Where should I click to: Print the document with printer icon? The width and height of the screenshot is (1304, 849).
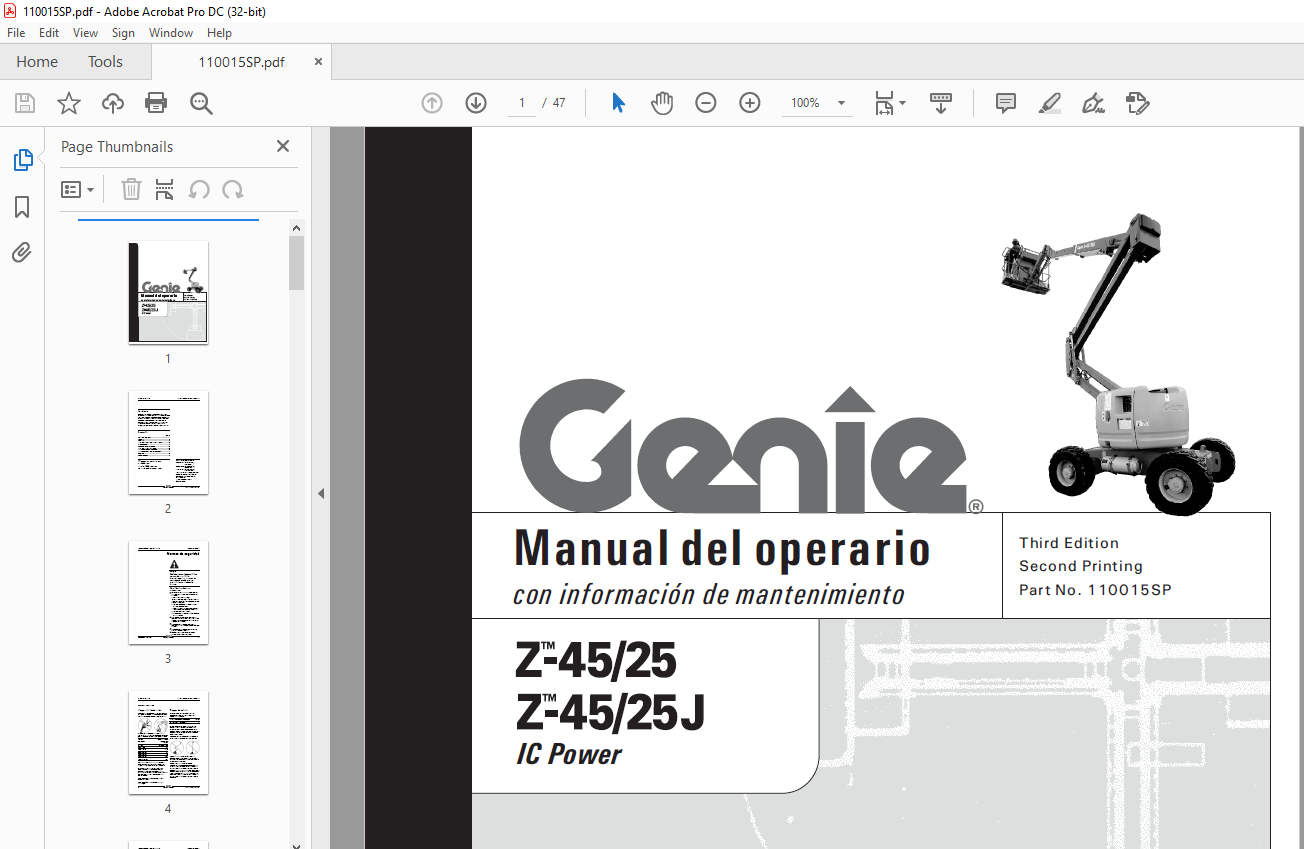(x=156, y=103)
